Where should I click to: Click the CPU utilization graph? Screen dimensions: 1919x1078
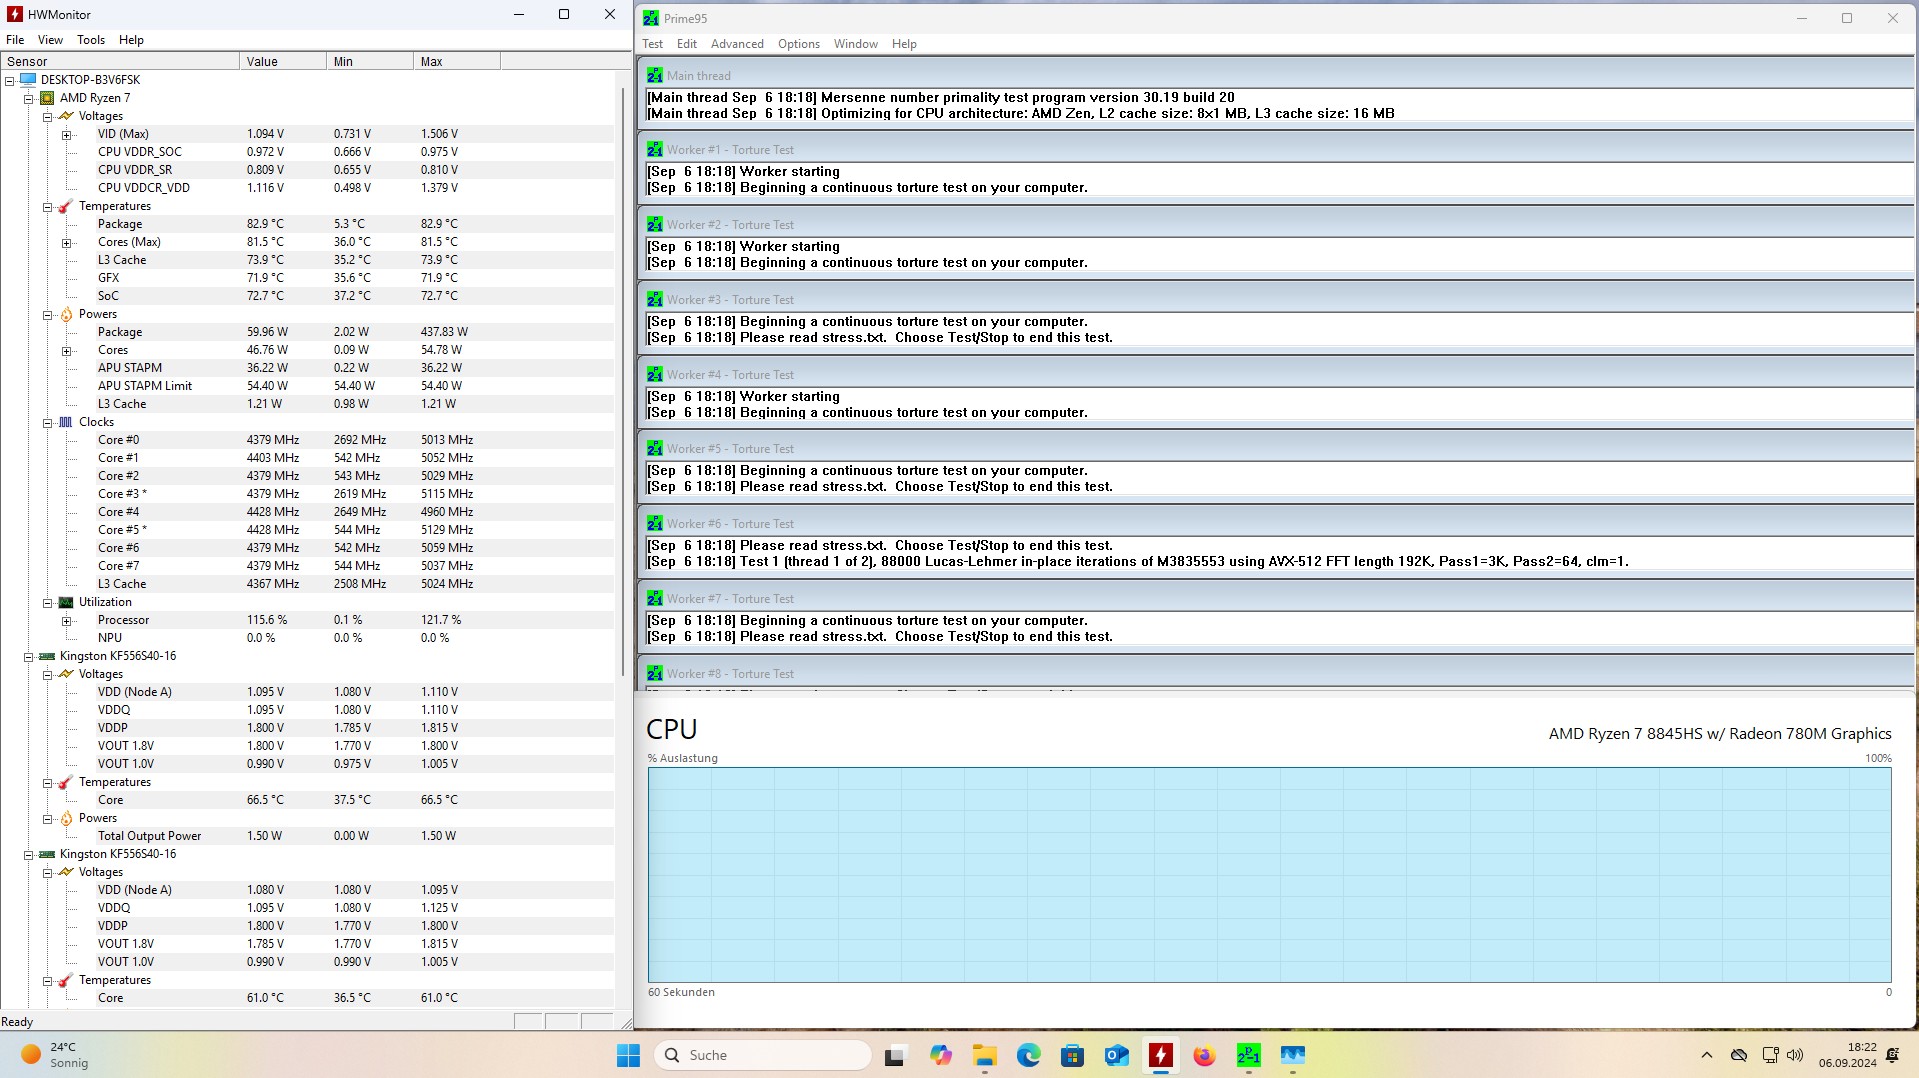[x=1269, y=875]
